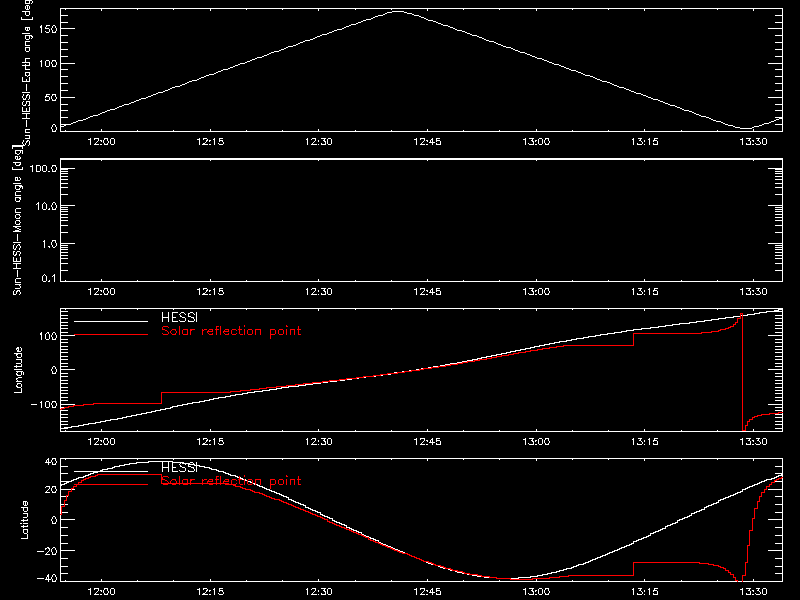Click white HESSI legend line in Longitude plot
Viewport: 800px width, 600px height.
coord(111,321)
